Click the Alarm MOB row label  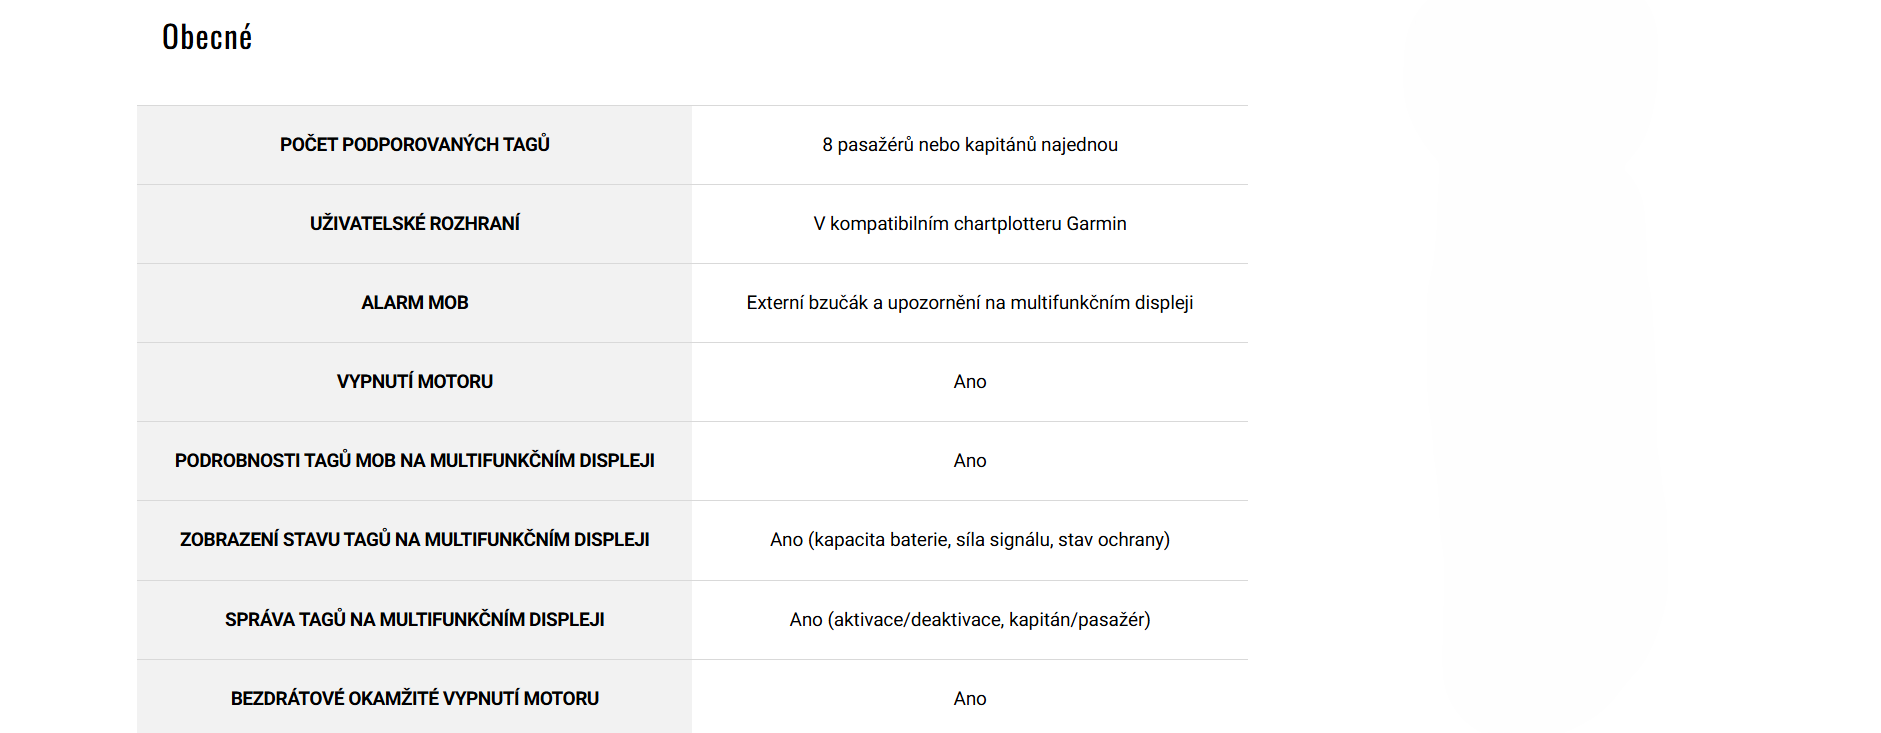pyautogui.click(x=414, y=303)
